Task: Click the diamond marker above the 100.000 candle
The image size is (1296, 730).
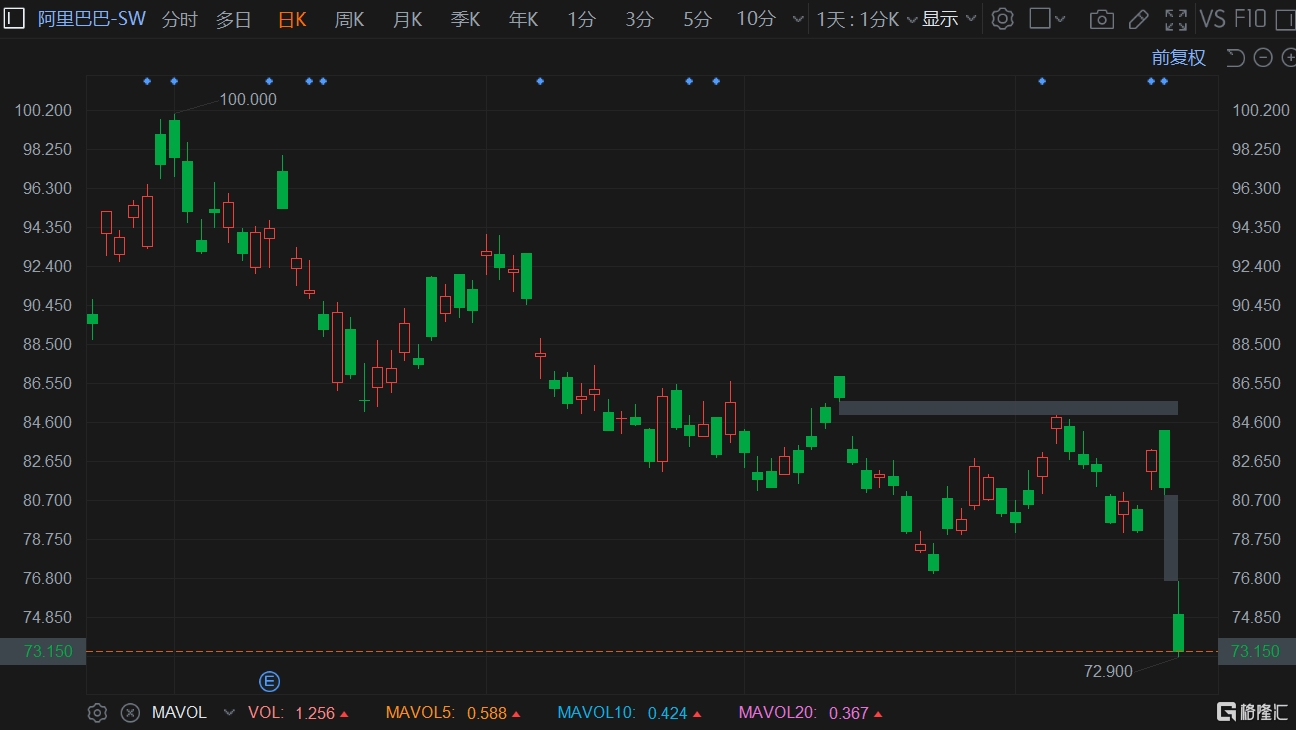Action: (174, 81)
